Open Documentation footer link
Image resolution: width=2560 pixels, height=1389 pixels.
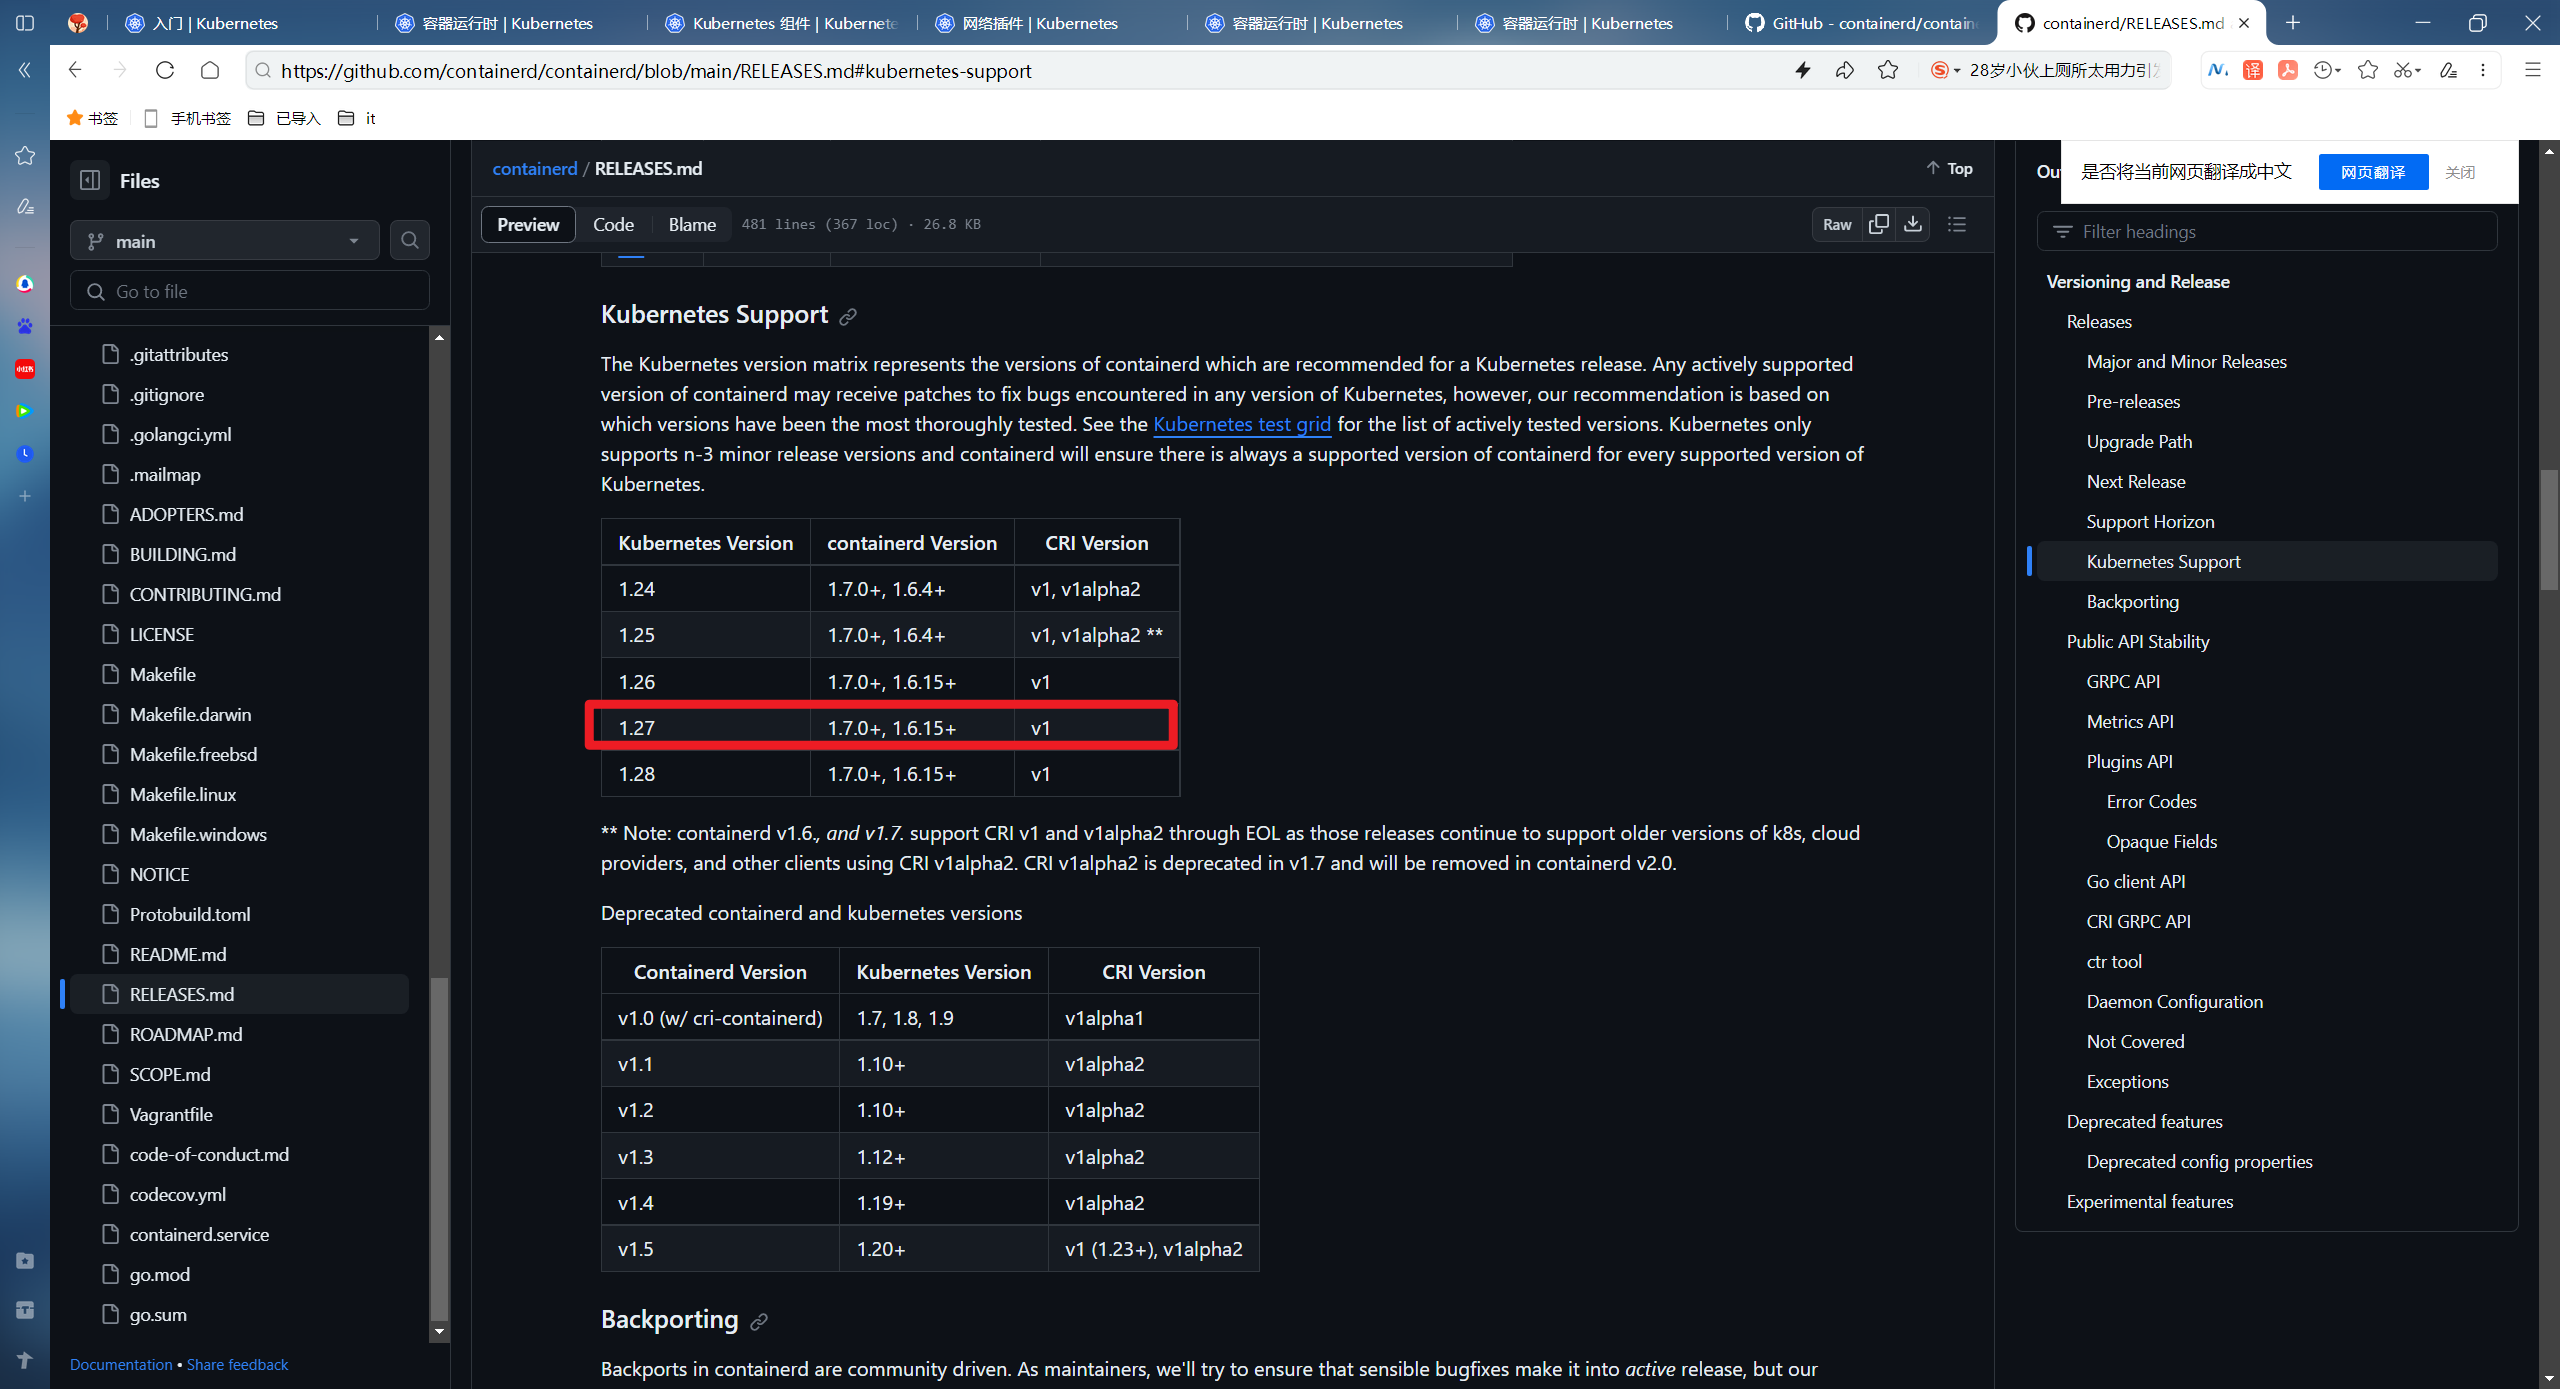[121, 1365]
